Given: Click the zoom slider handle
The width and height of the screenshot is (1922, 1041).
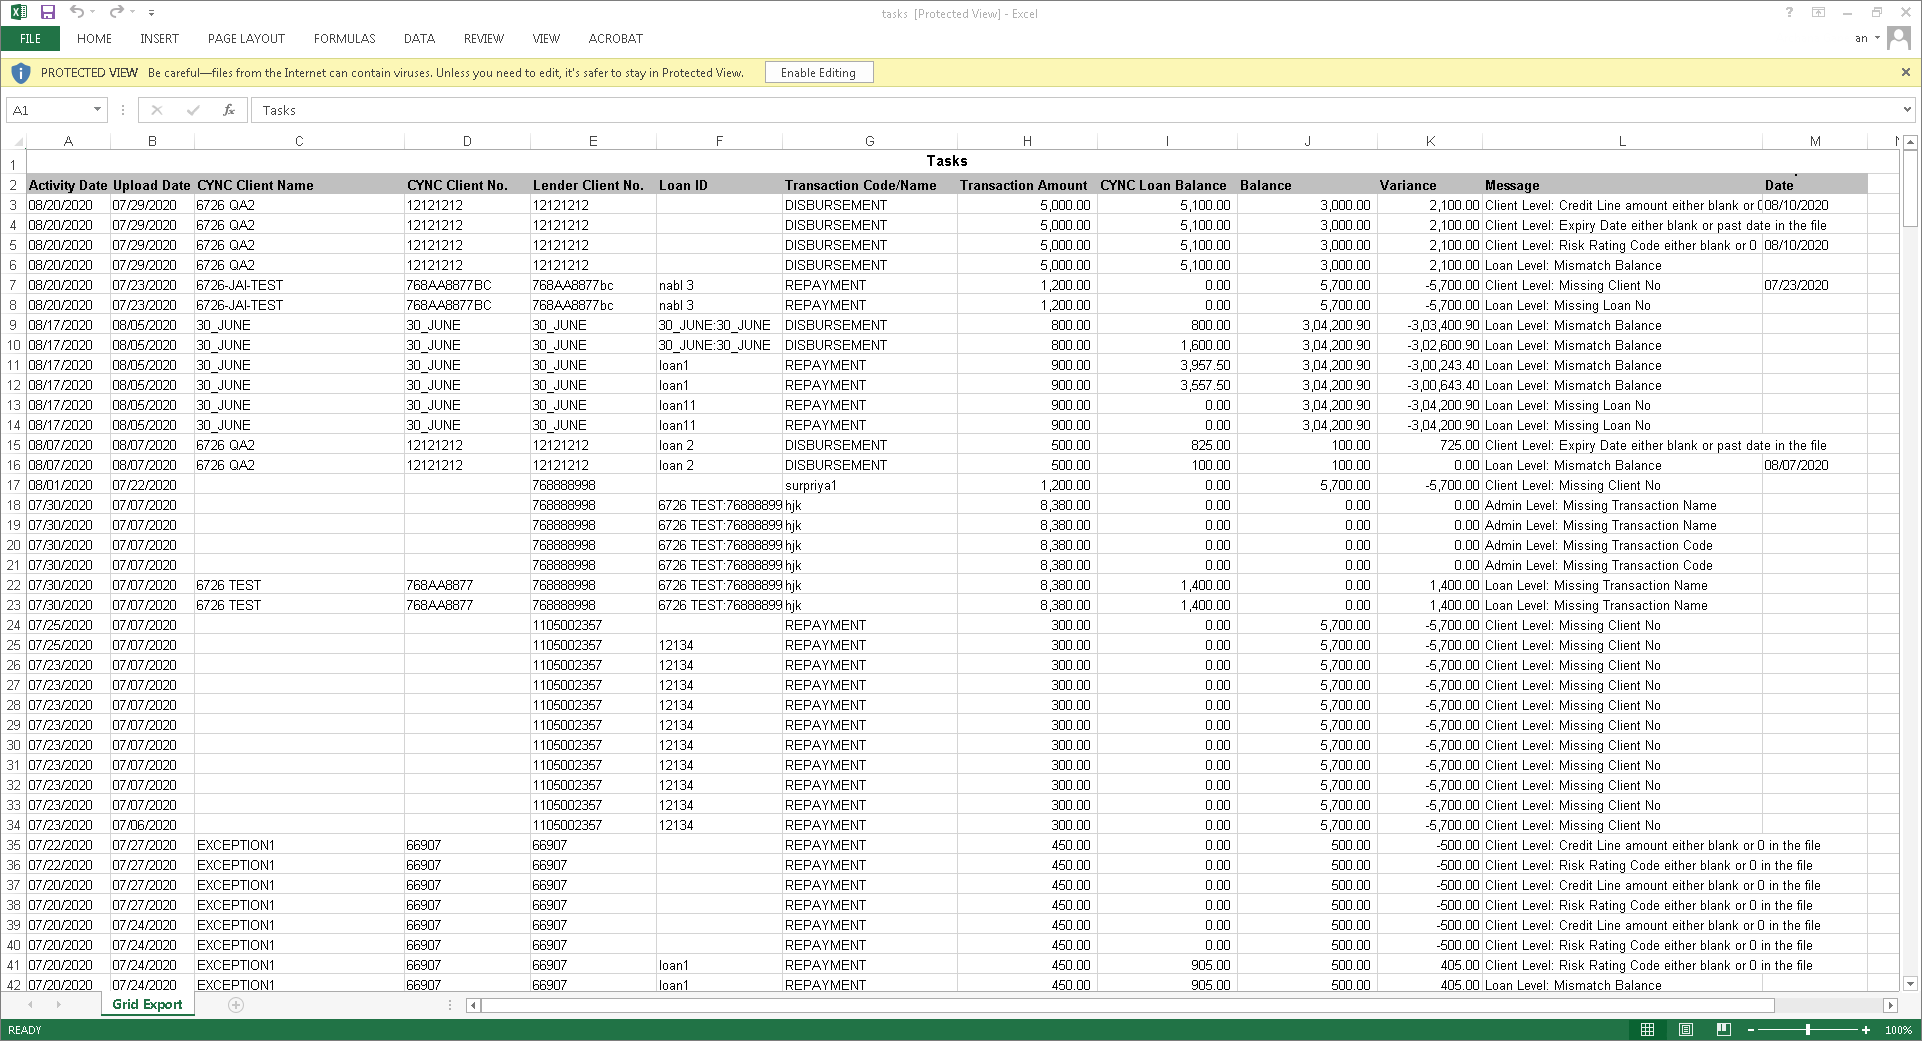Looking at the screenshot, I should tap(1808, 1030).
